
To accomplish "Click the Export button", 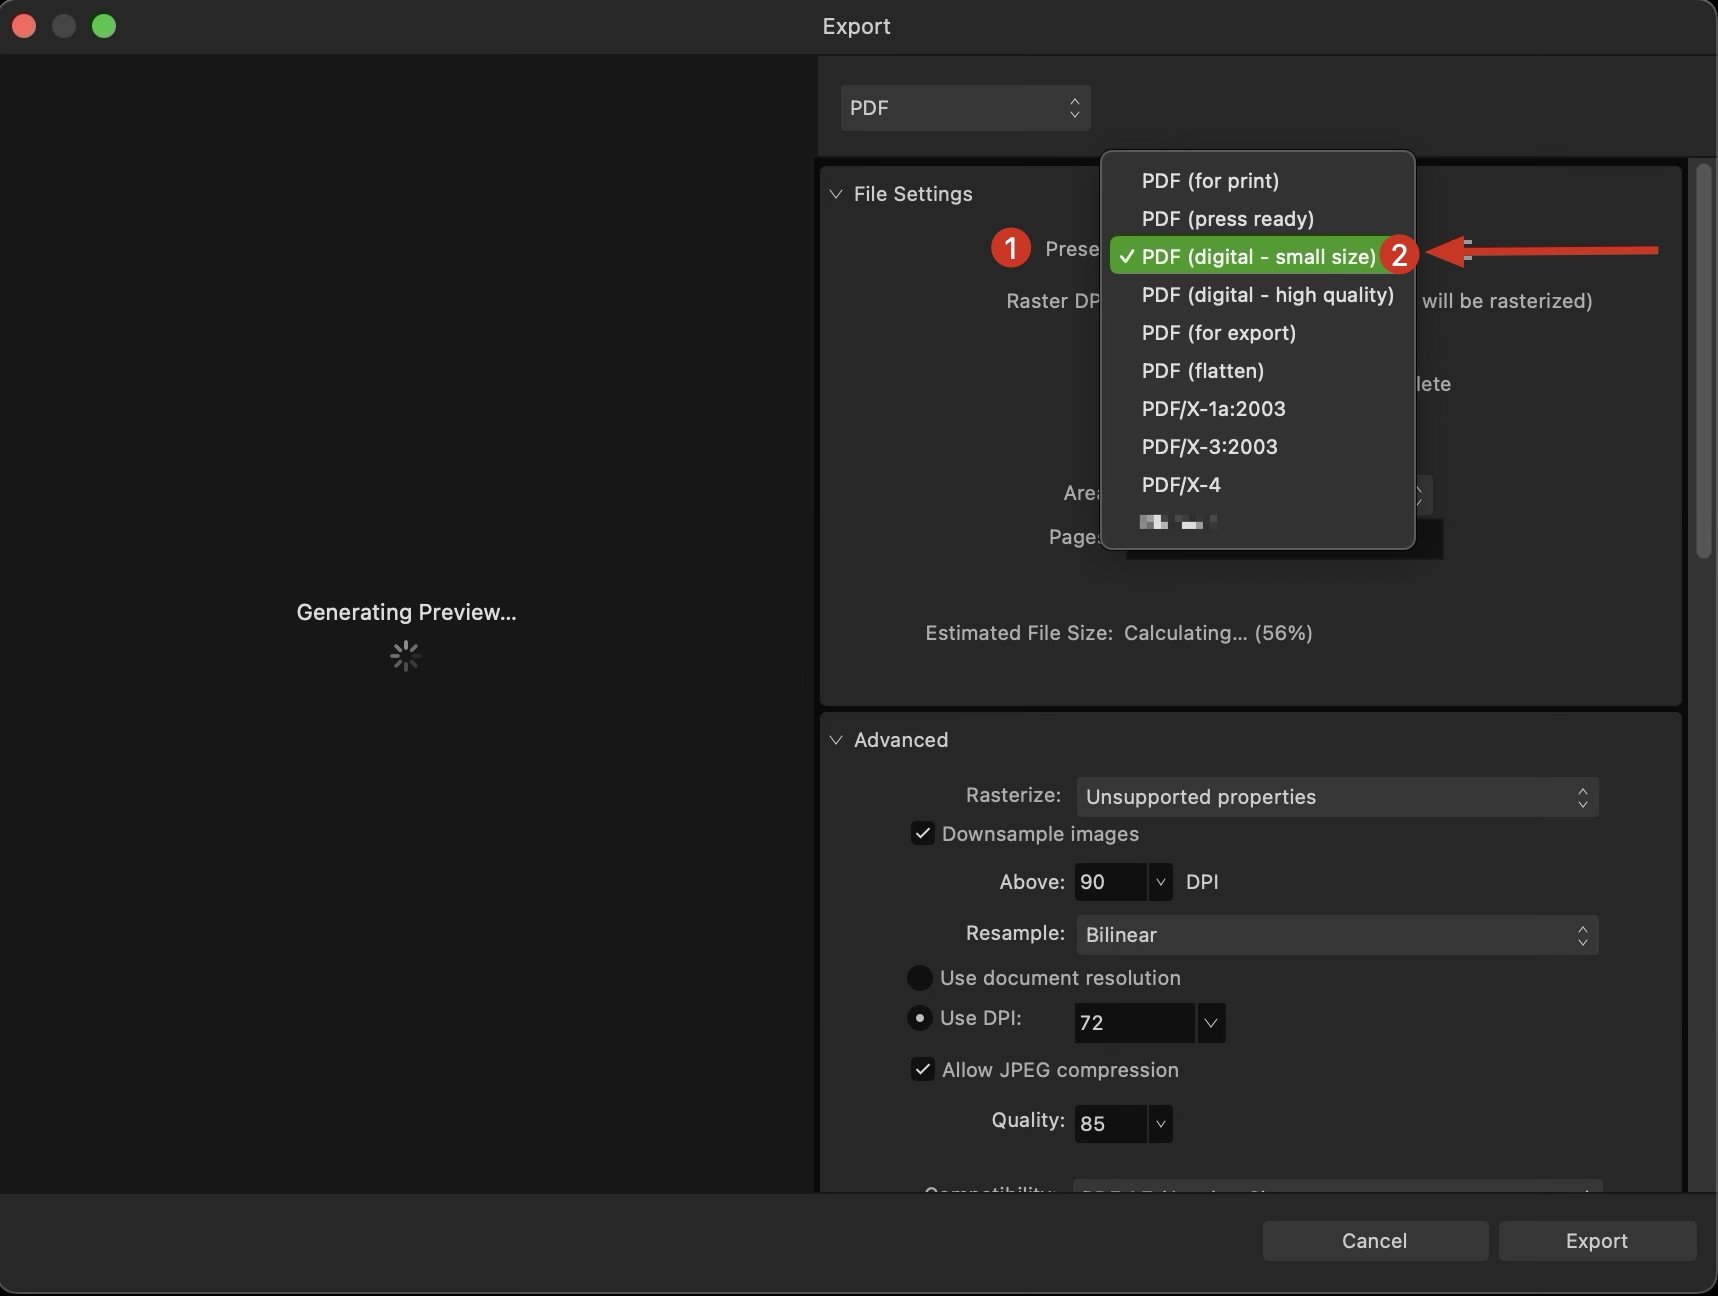I will click(1596, 1241).
